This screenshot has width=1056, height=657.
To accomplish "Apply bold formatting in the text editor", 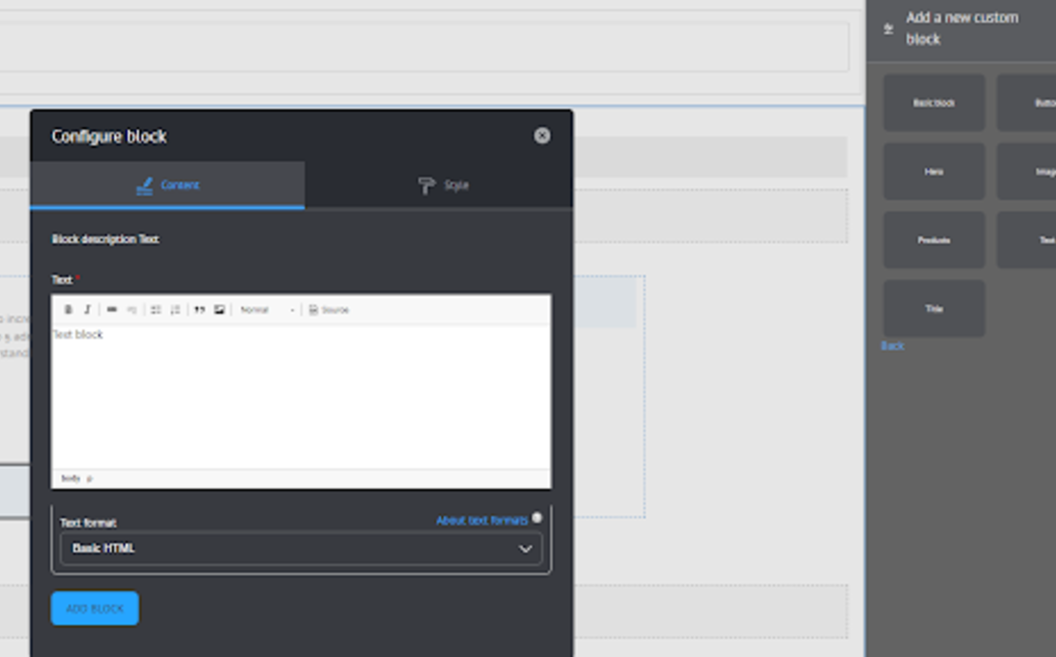I will [68, 310].
